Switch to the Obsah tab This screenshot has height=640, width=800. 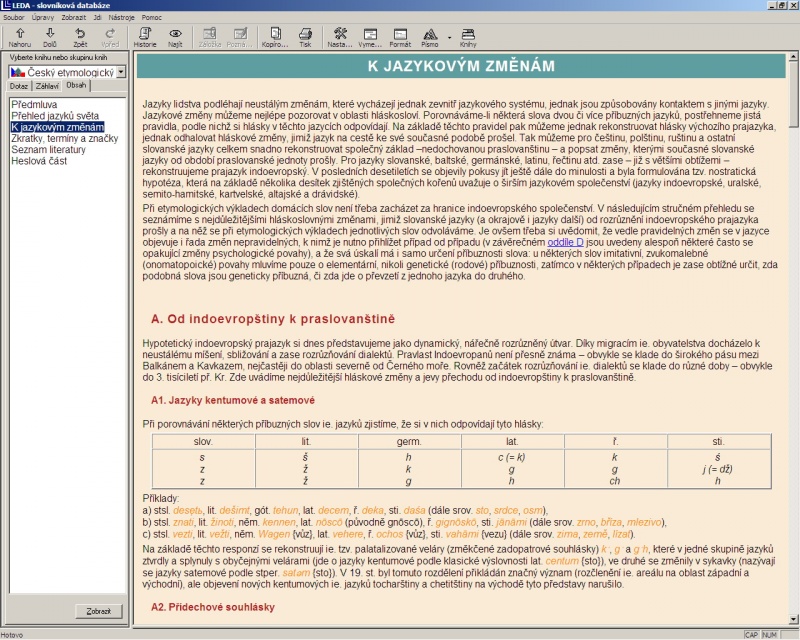(76, 85)
